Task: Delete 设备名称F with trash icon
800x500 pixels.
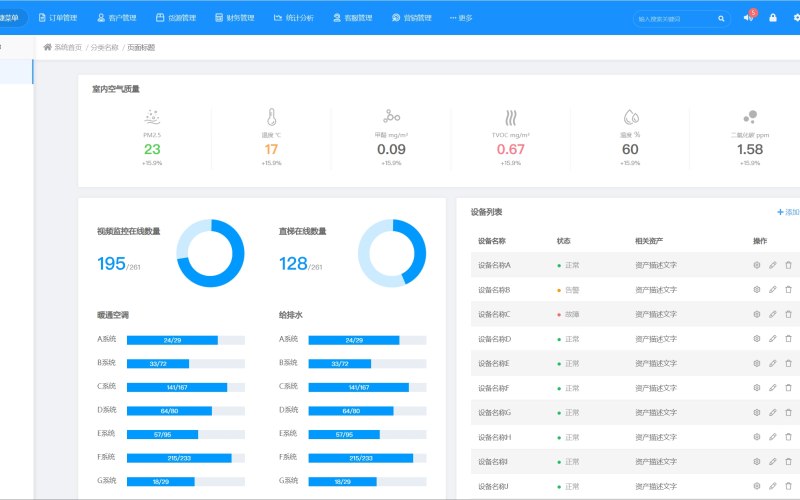Action: click(x=788, y=388)
